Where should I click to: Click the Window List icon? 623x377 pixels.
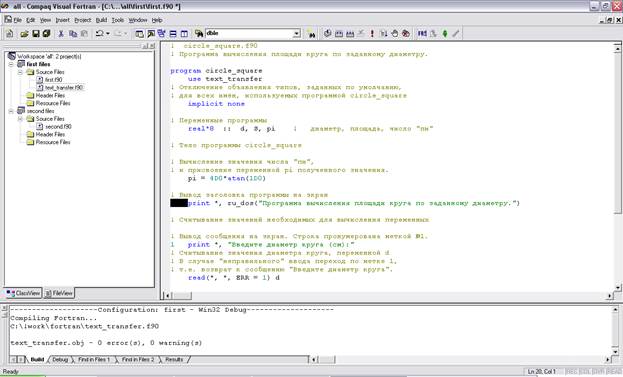[x=161, y=34]
